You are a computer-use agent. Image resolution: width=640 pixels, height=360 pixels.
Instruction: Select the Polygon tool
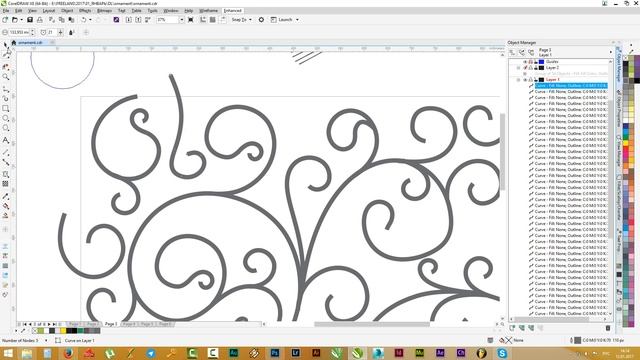6,128
